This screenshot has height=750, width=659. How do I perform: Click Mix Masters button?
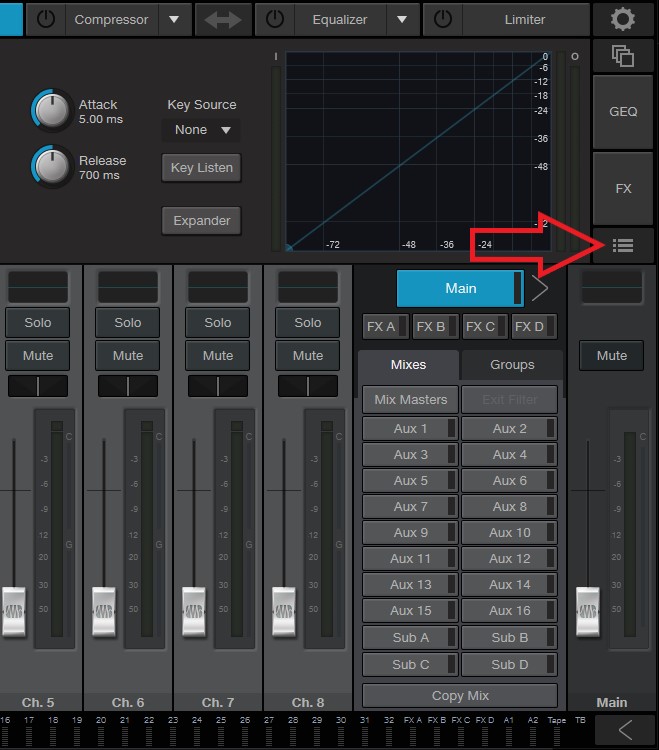(410, 400)
